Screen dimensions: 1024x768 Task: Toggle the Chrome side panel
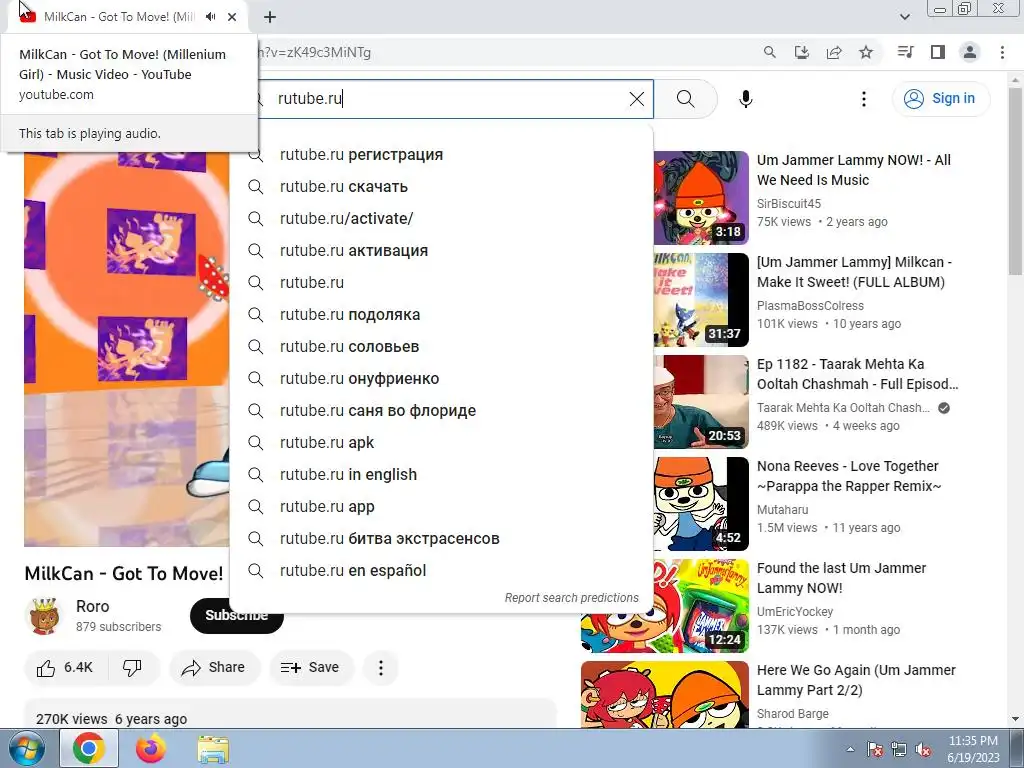[x=938, y=52]
